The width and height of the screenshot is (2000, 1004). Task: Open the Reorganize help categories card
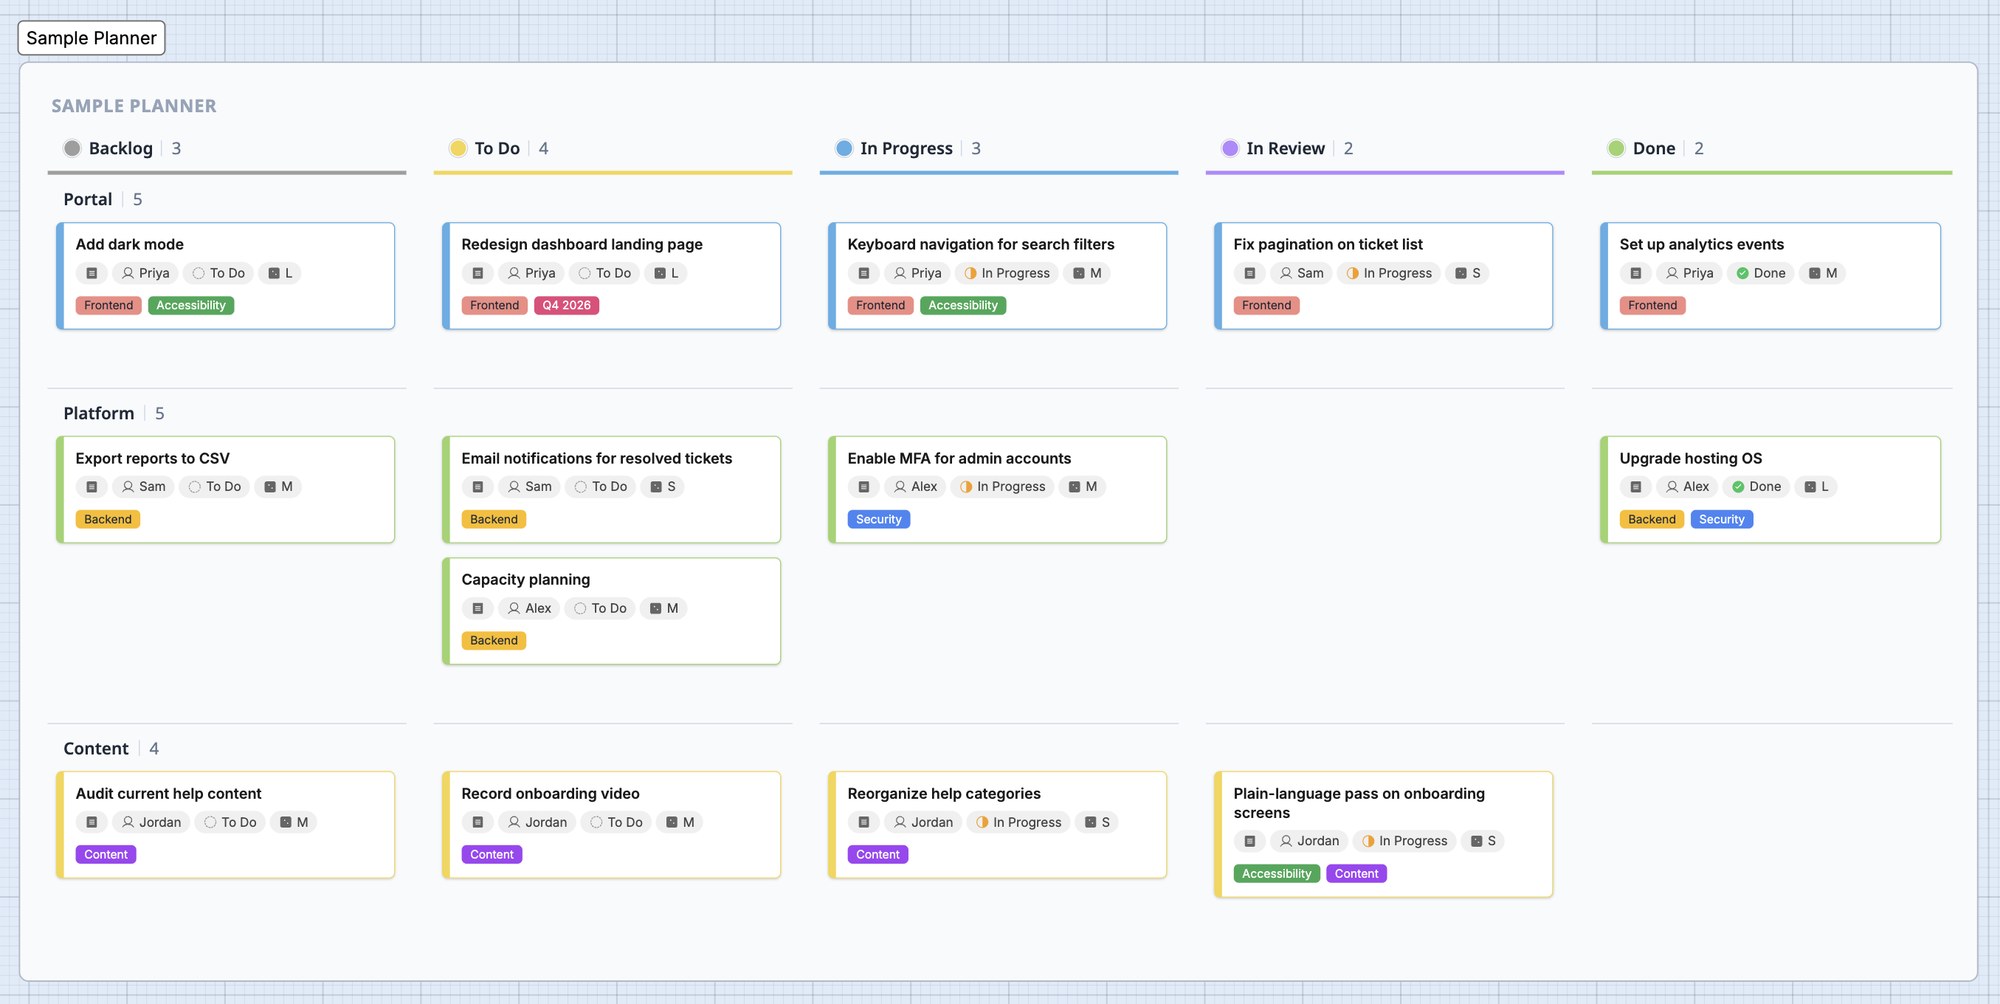[x=997, y=825]
